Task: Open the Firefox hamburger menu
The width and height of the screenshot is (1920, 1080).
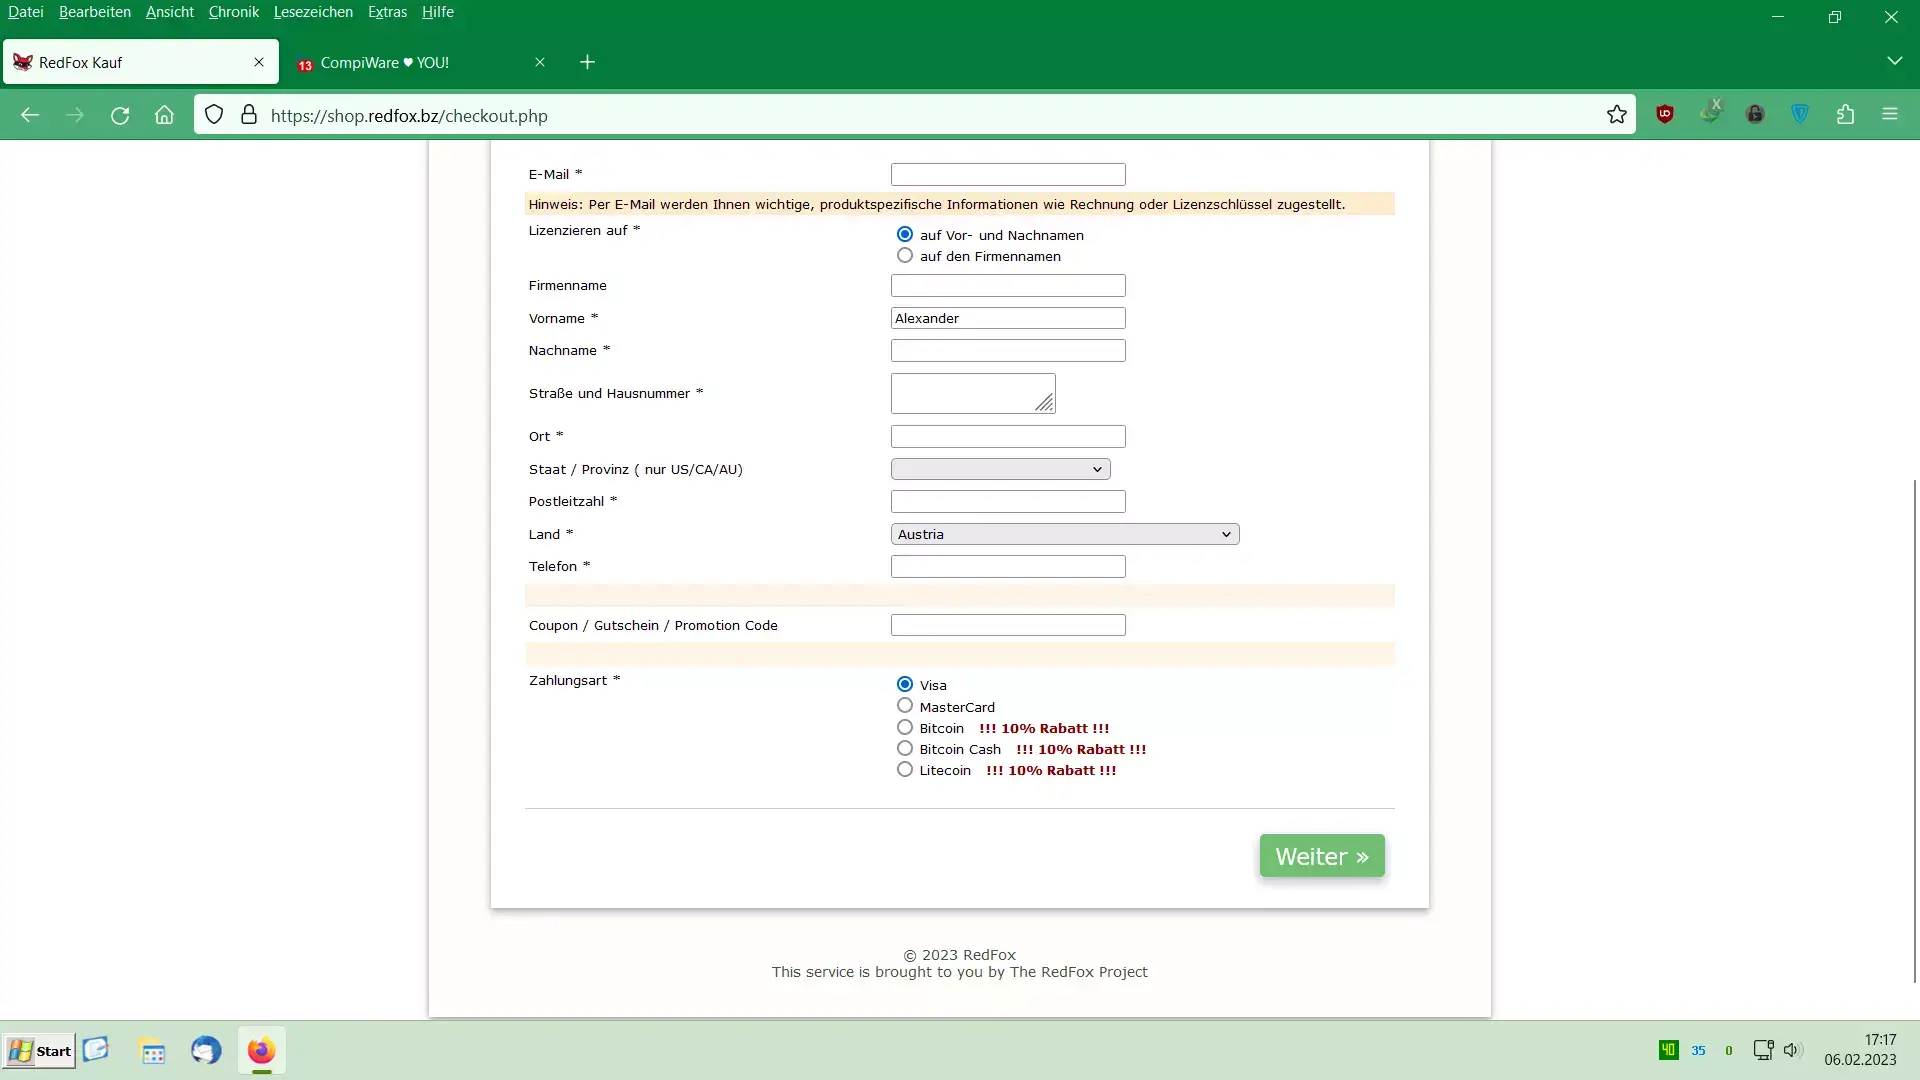Action: tap(1890, 114)
